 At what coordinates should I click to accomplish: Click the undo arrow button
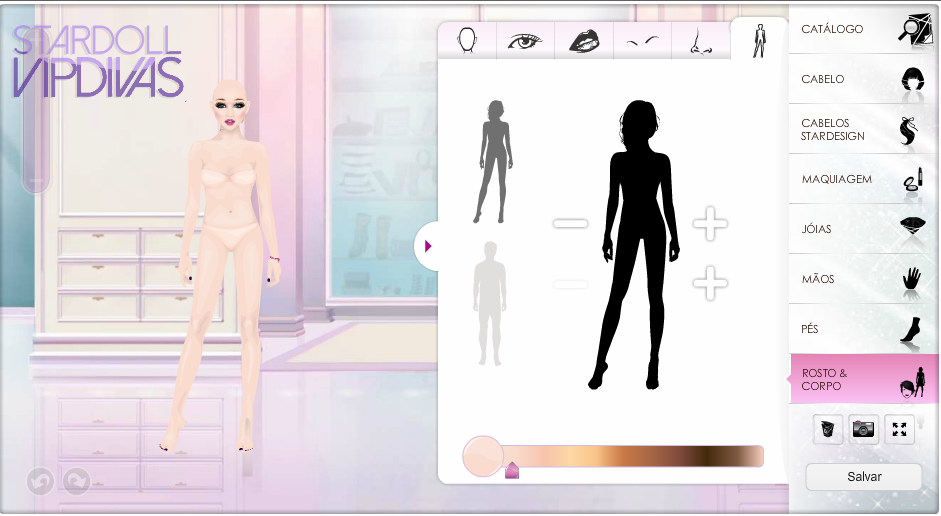[x=40, y=481]
